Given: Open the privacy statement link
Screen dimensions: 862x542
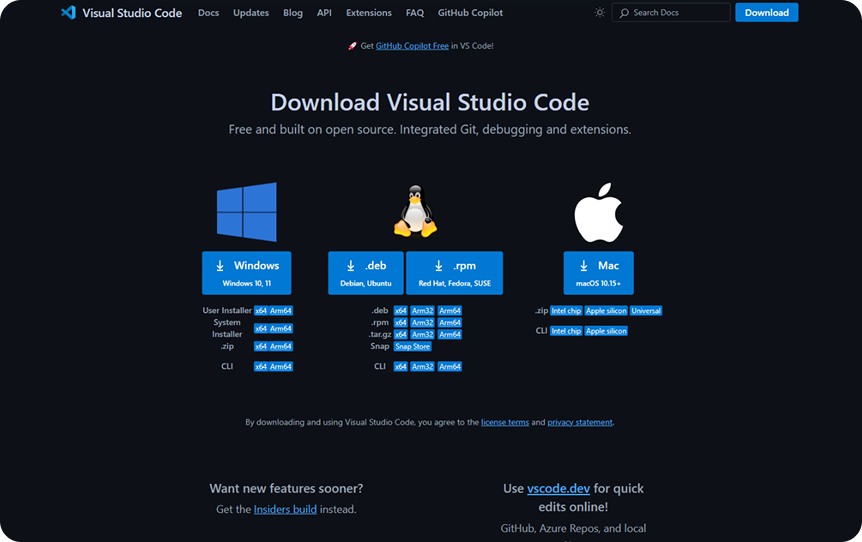Looking at the screenshot, I should 580,422.
